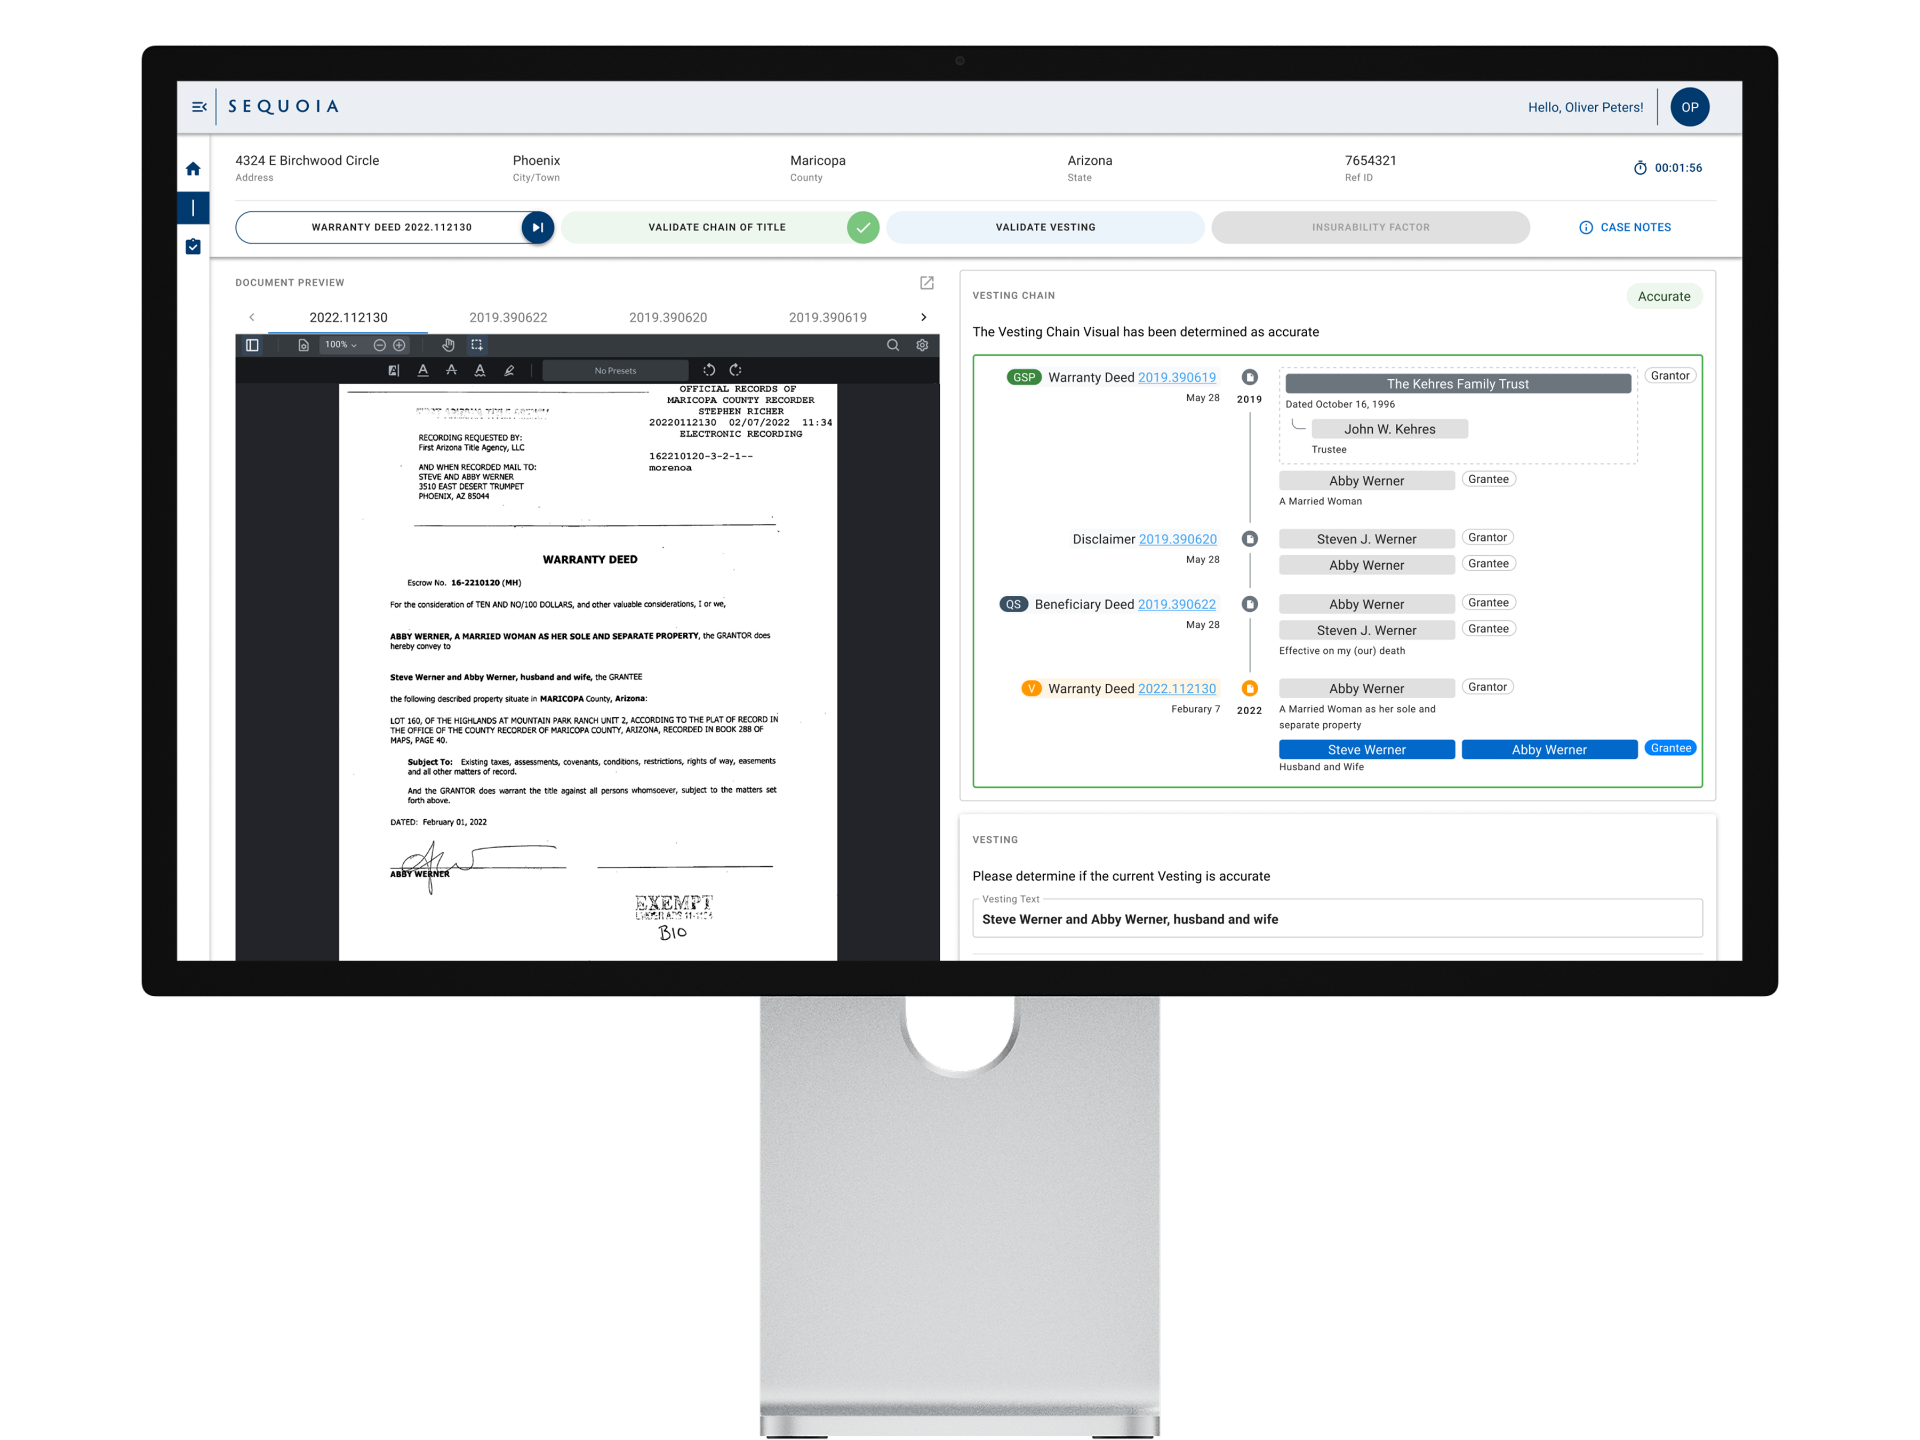Viewport: 1920px width, 1440px height.
Task: Open Case Notes
Action: pyautogui.click(x=1625, y=227)
